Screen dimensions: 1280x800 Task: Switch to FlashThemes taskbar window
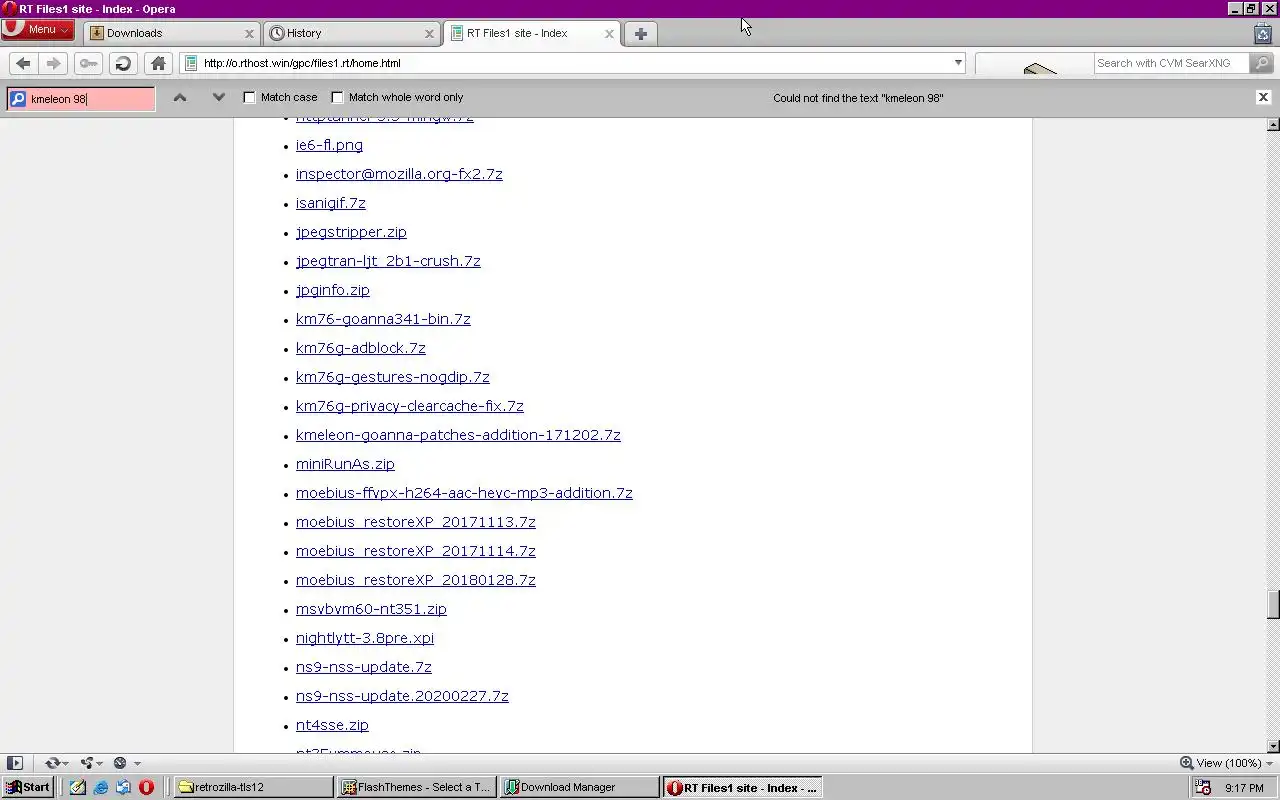(x=417, y=787)
